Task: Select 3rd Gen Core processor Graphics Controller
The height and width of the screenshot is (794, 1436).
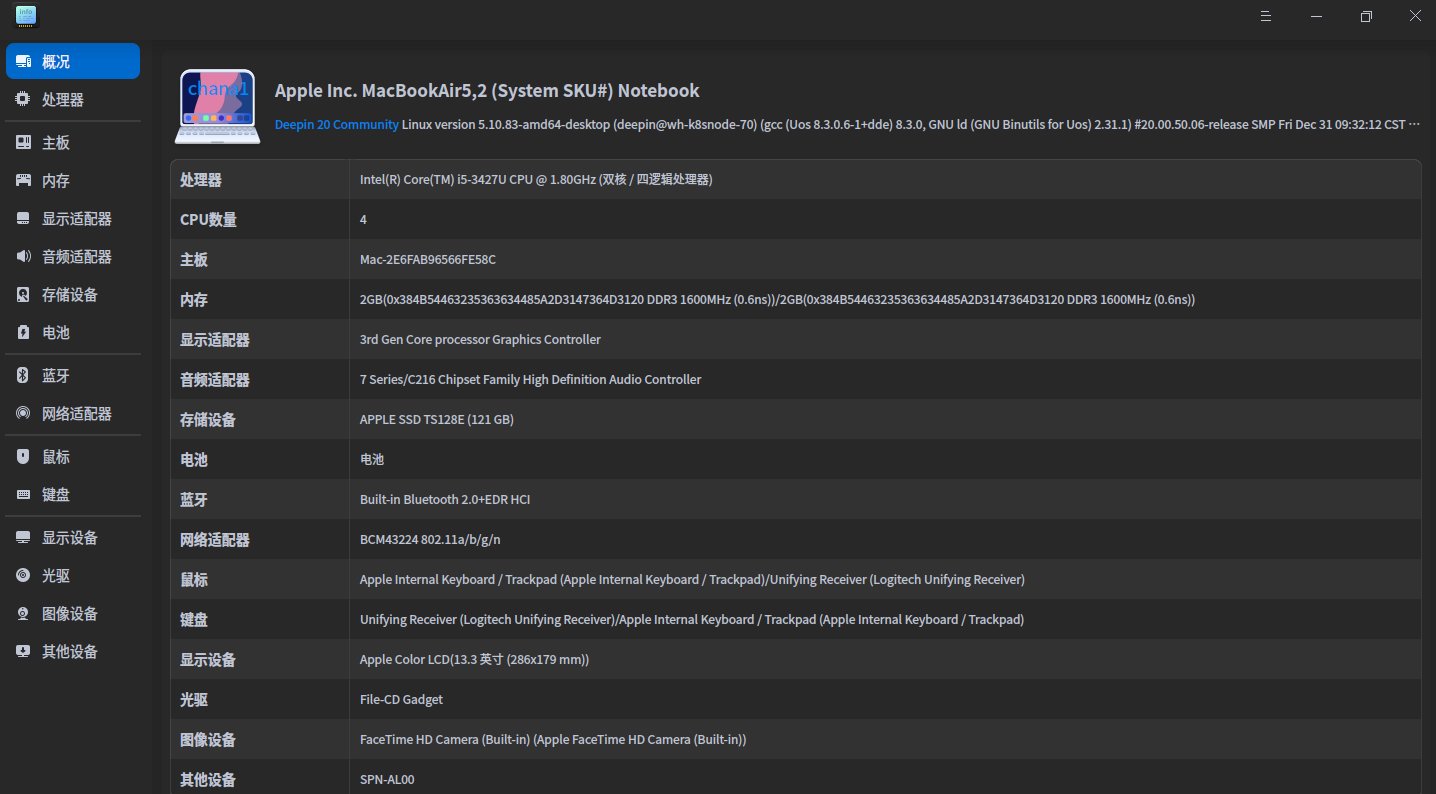Action: (480, 340)
